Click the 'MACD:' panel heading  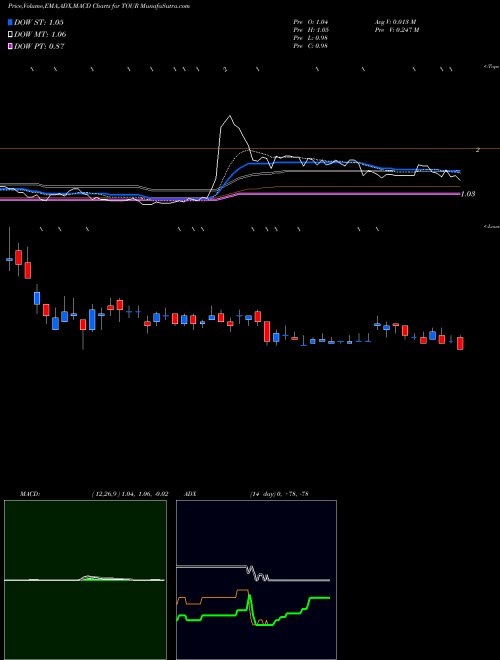(30, 494)
